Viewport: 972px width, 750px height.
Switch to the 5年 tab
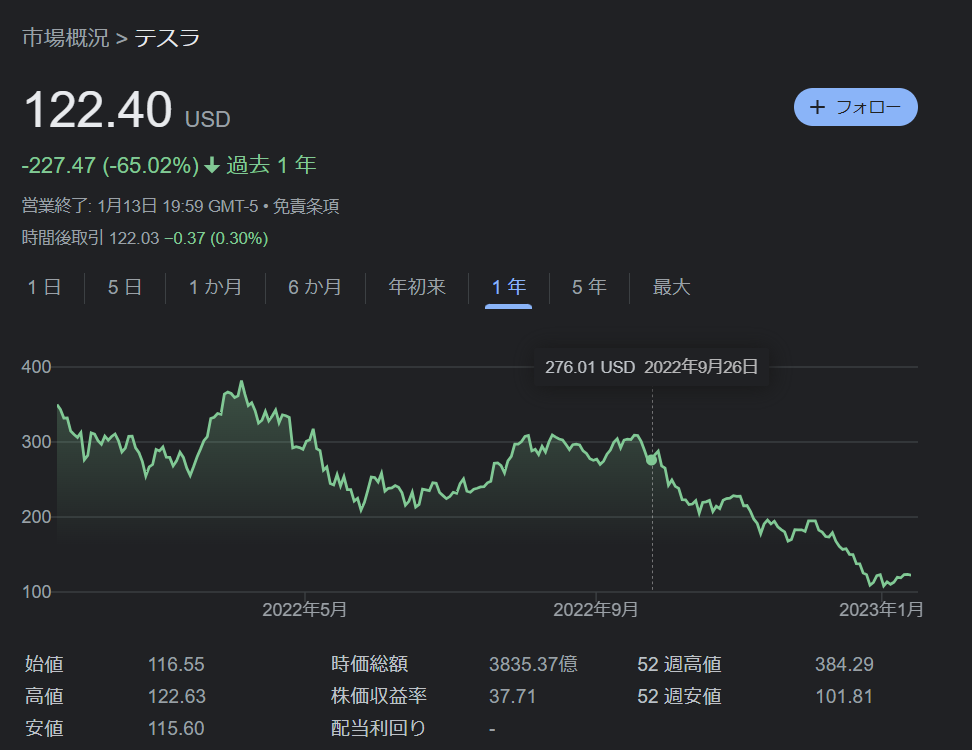(589, 287)
